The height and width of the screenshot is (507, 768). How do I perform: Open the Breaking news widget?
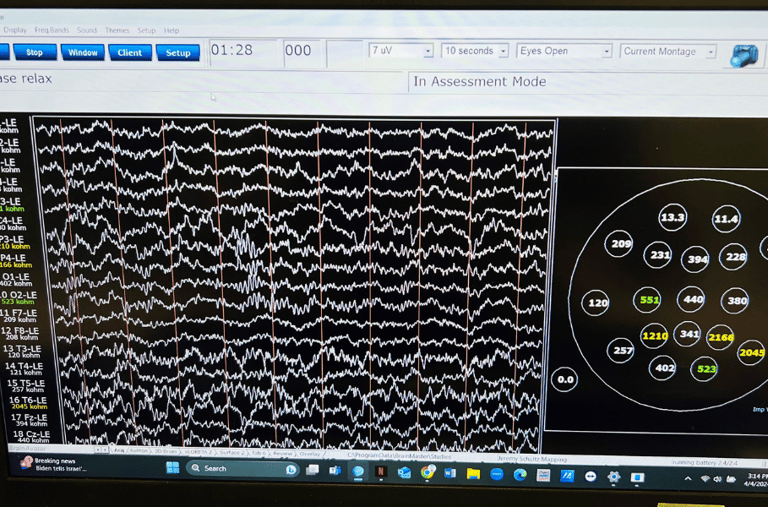[x=54, y=464]
